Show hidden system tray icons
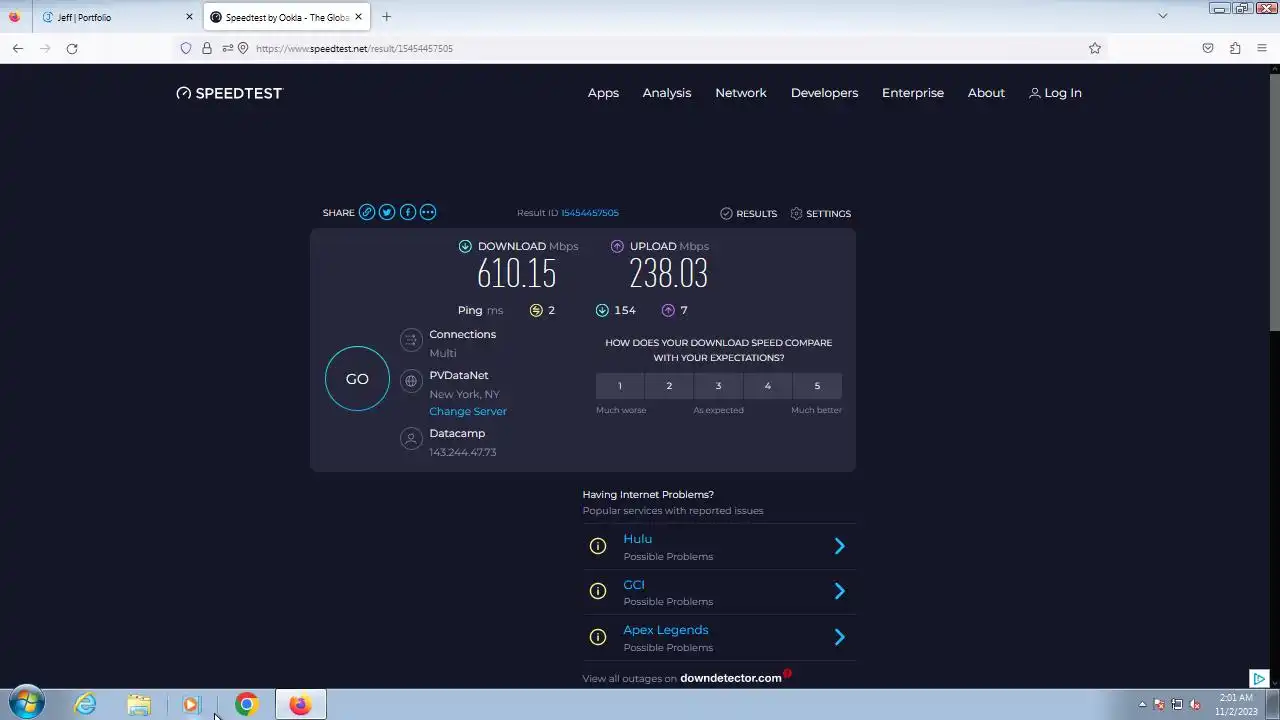 pyautogui.click(x=1142, y=704)
